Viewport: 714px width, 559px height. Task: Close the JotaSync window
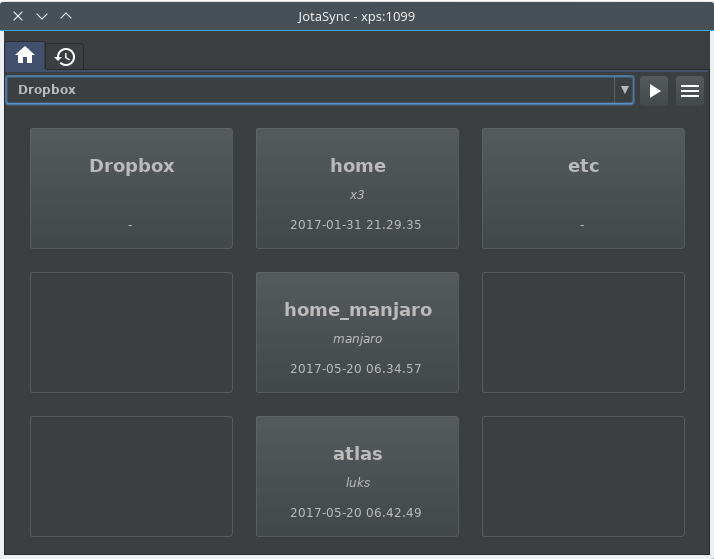pos(18,16)
